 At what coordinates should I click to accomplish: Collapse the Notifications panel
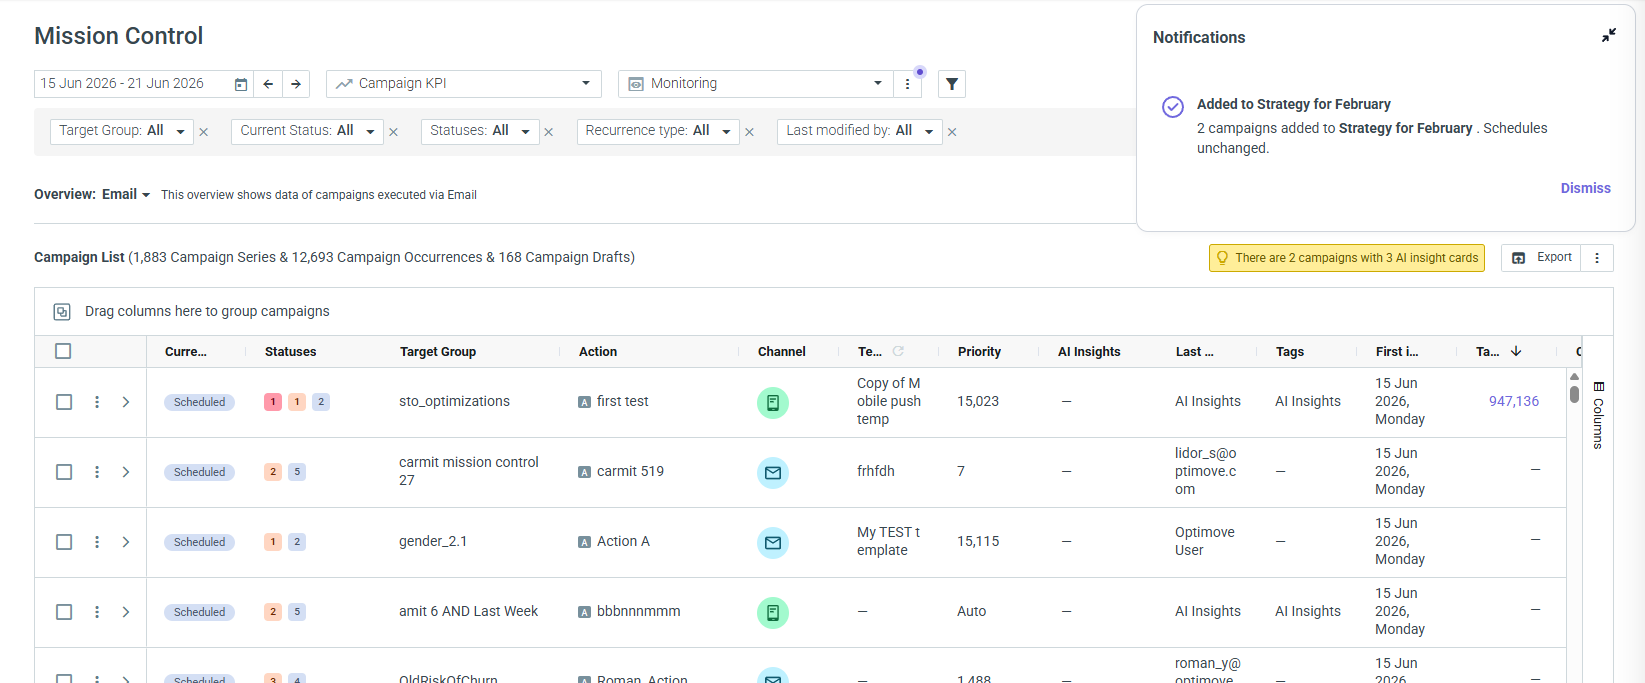pyautogui.click(x=1609, y=35)
